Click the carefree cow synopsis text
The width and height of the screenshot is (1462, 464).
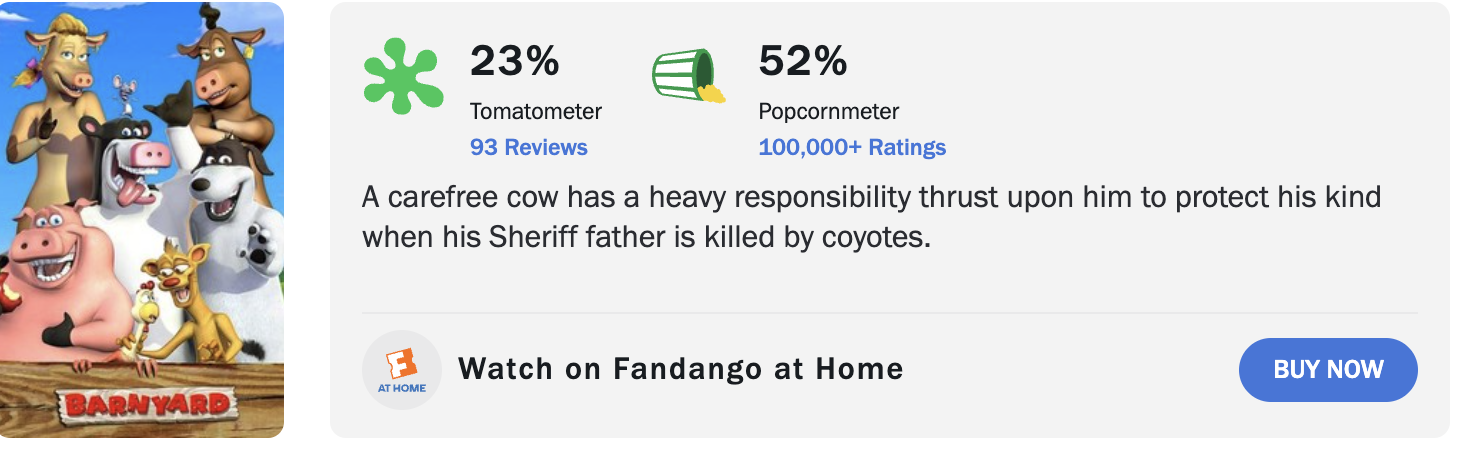pyautogui.click(x=871, y=217)
